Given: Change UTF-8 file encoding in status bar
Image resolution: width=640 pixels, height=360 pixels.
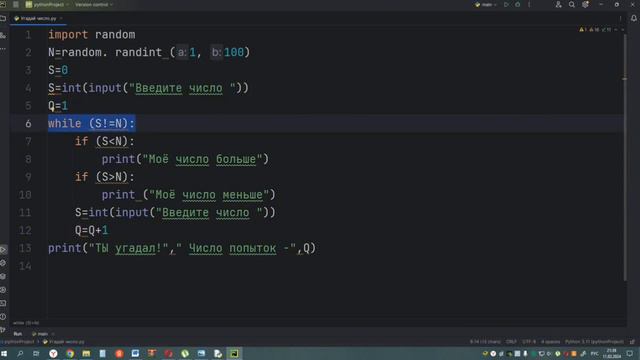Looking at the screenshot, I should click(x=529, y=342).
